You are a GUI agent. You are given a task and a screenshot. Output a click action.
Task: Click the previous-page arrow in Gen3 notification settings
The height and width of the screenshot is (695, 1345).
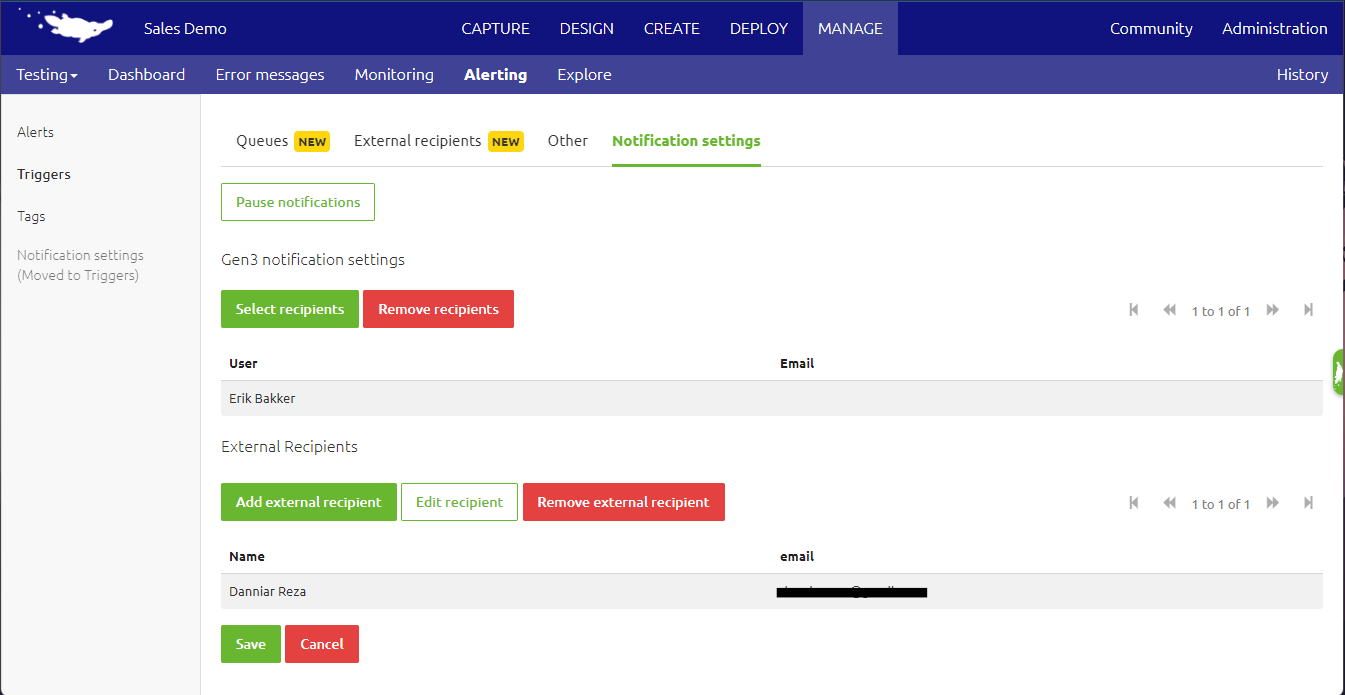[1169, 310]
